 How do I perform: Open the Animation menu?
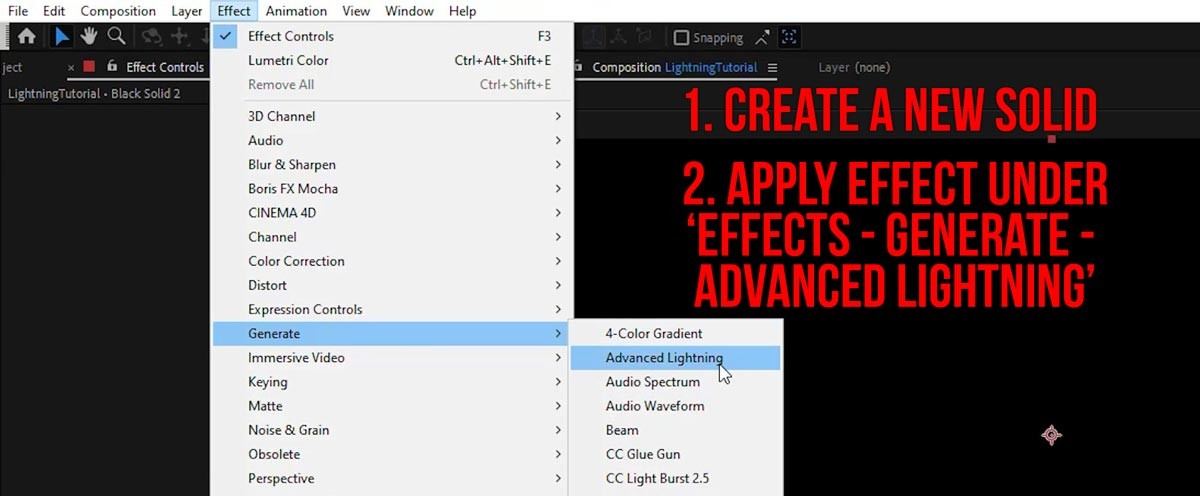(x=296, y=11)
